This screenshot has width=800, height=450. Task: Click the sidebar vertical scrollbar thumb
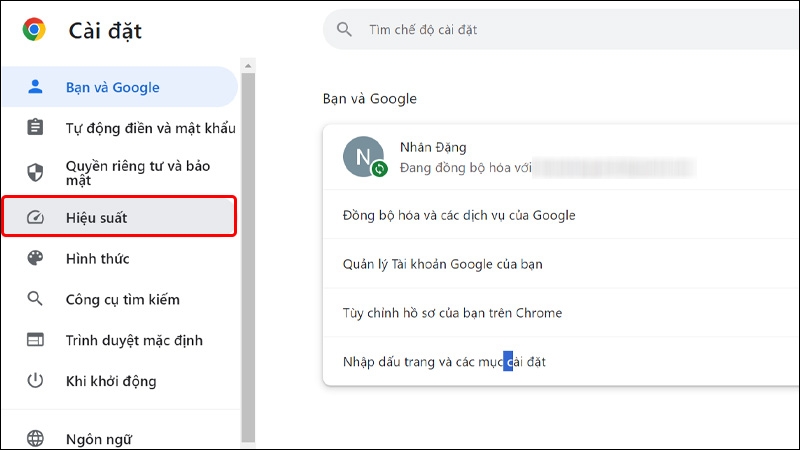click(x=248, y=258)
